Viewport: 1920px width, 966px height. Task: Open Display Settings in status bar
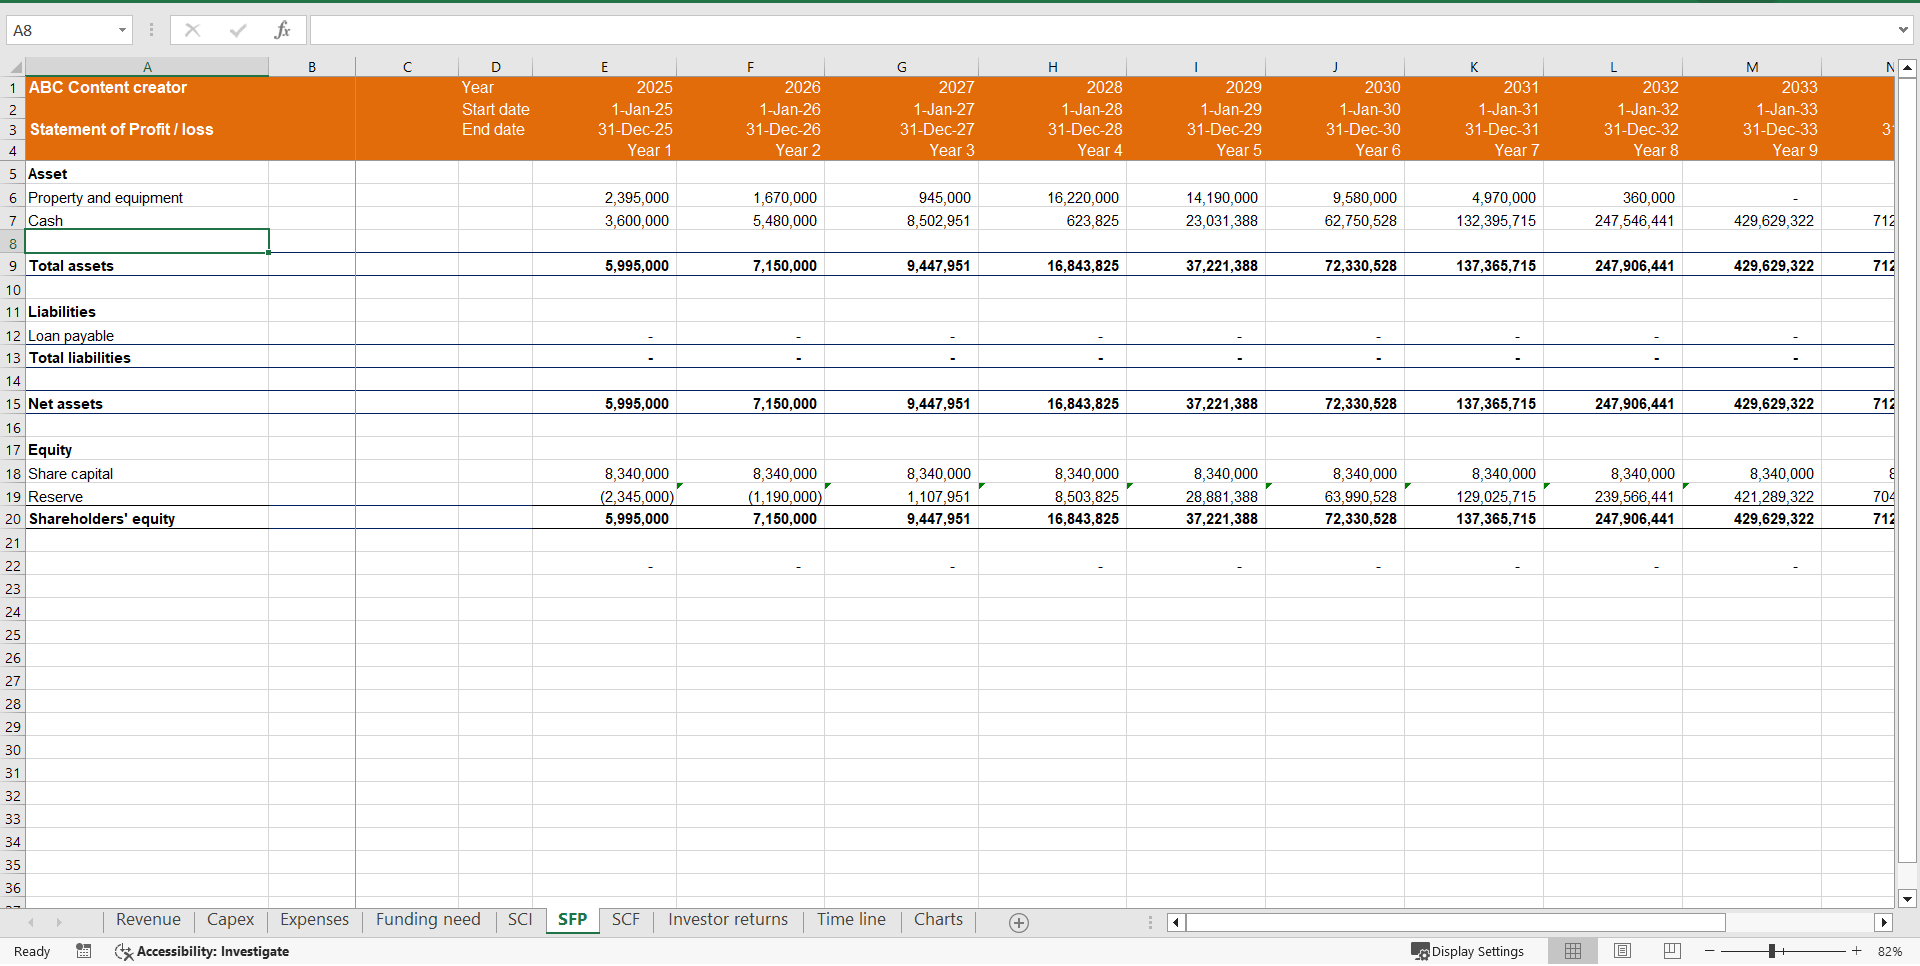[1467, 951]
